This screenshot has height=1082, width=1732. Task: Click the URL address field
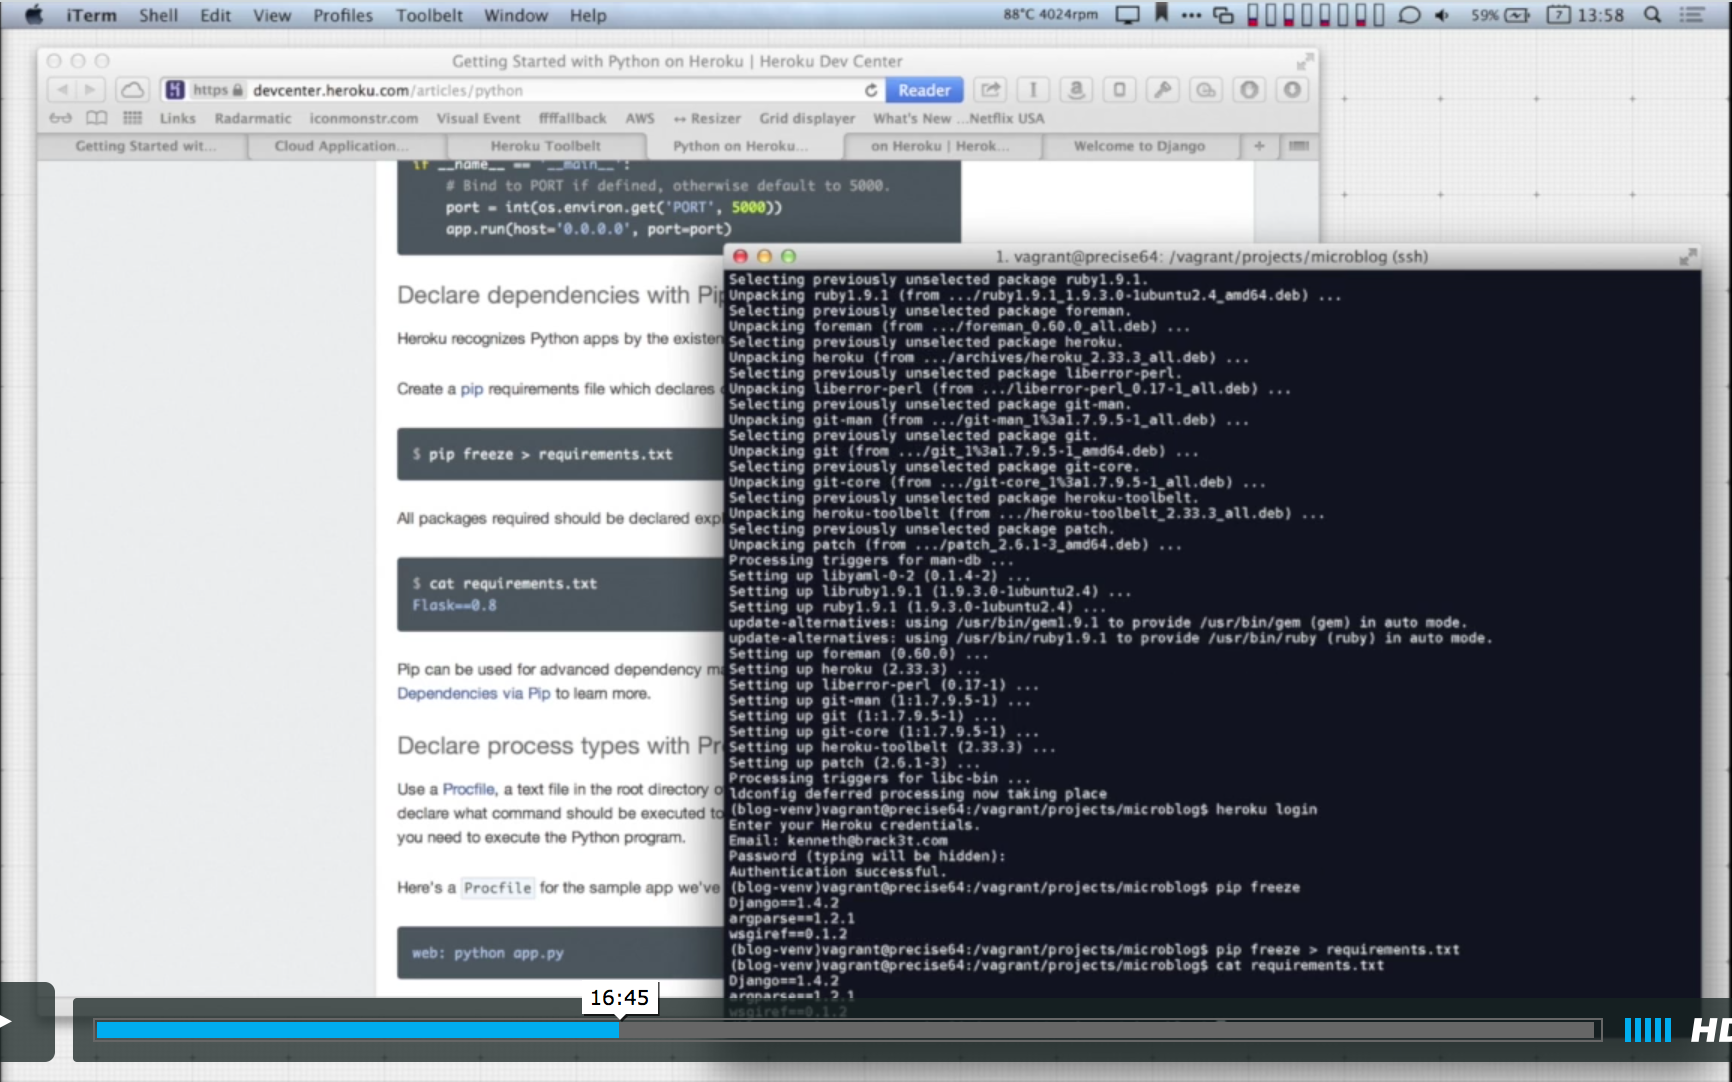coord(550,90)
